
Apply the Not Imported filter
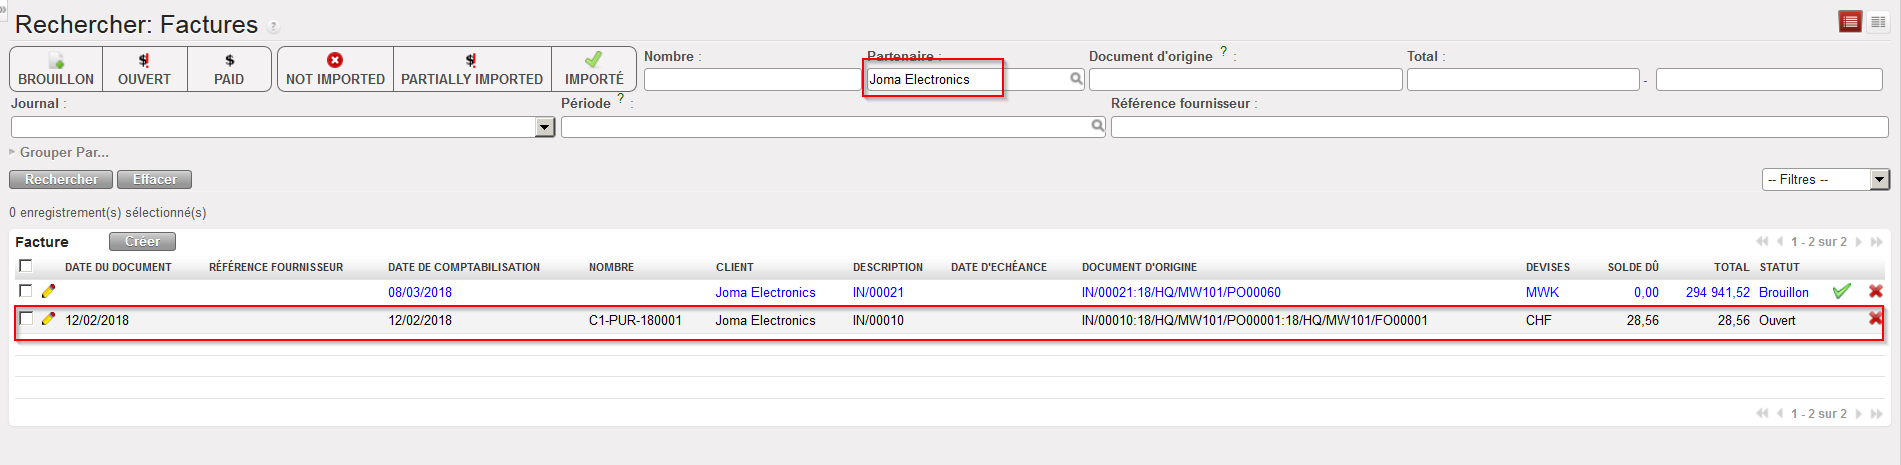pyautogui.click(x=335, y=69)
